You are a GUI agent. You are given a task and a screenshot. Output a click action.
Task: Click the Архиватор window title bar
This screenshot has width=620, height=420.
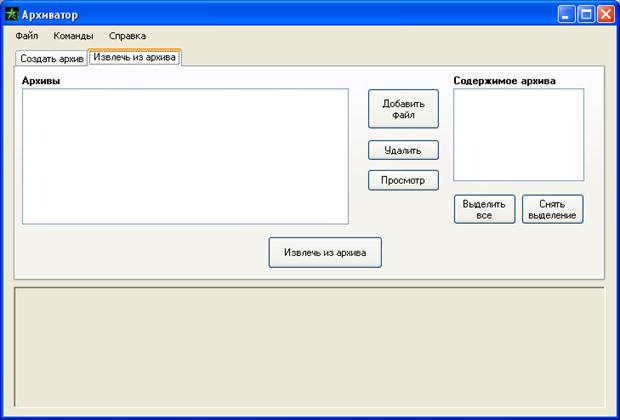click(x=300, y=14)
